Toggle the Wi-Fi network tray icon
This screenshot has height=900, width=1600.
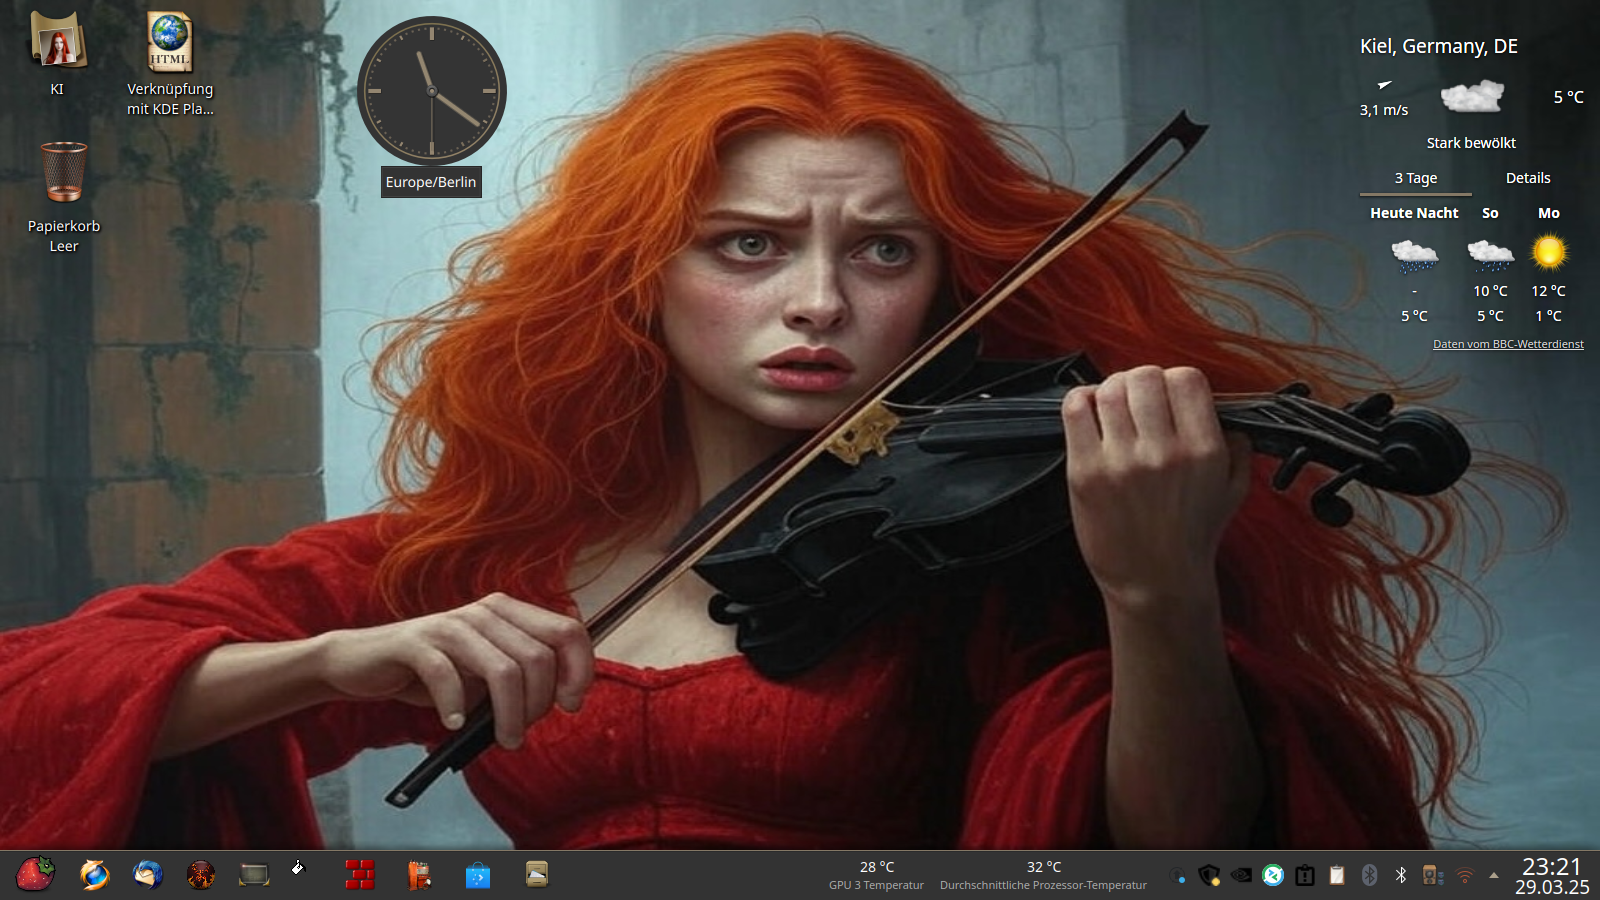(x=1465, y=876)
